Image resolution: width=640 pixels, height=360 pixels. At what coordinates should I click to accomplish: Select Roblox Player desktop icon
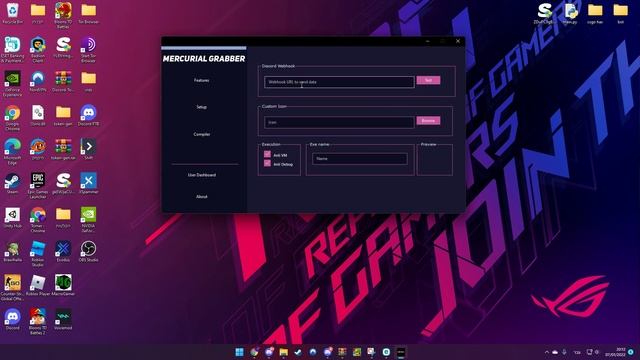point(38,285)
